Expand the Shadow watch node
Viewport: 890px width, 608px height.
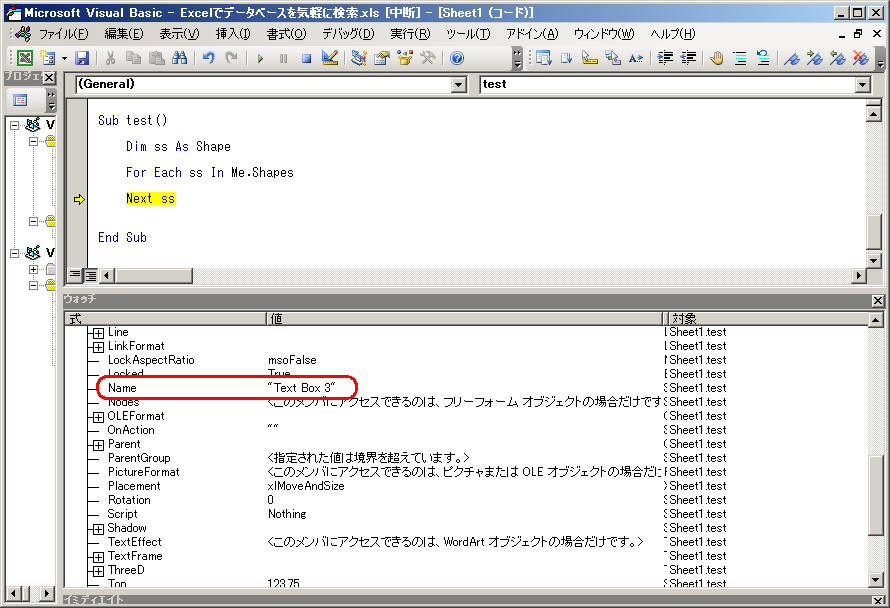pyautogui.click(x=98, y=528)
